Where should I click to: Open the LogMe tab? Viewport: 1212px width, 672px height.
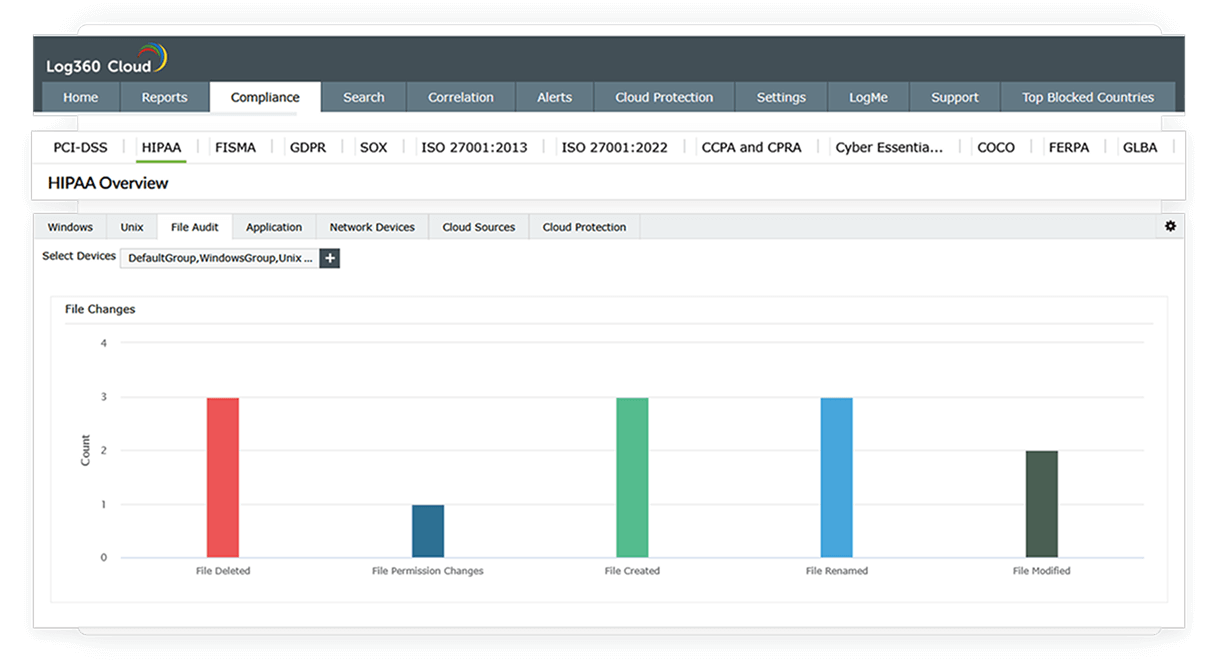click(x=868, y=97)
